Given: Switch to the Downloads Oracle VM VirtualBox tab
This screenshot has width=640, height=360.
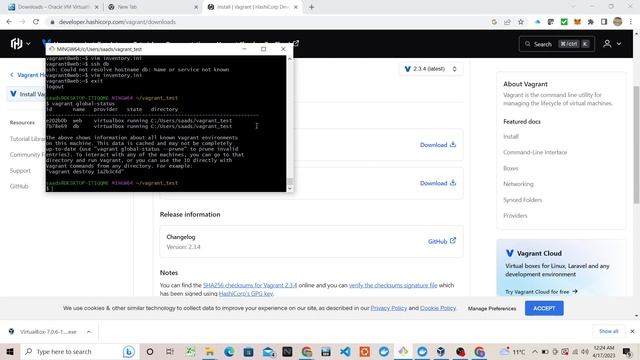Looking at the screenshot, I should tap(53, 7).
